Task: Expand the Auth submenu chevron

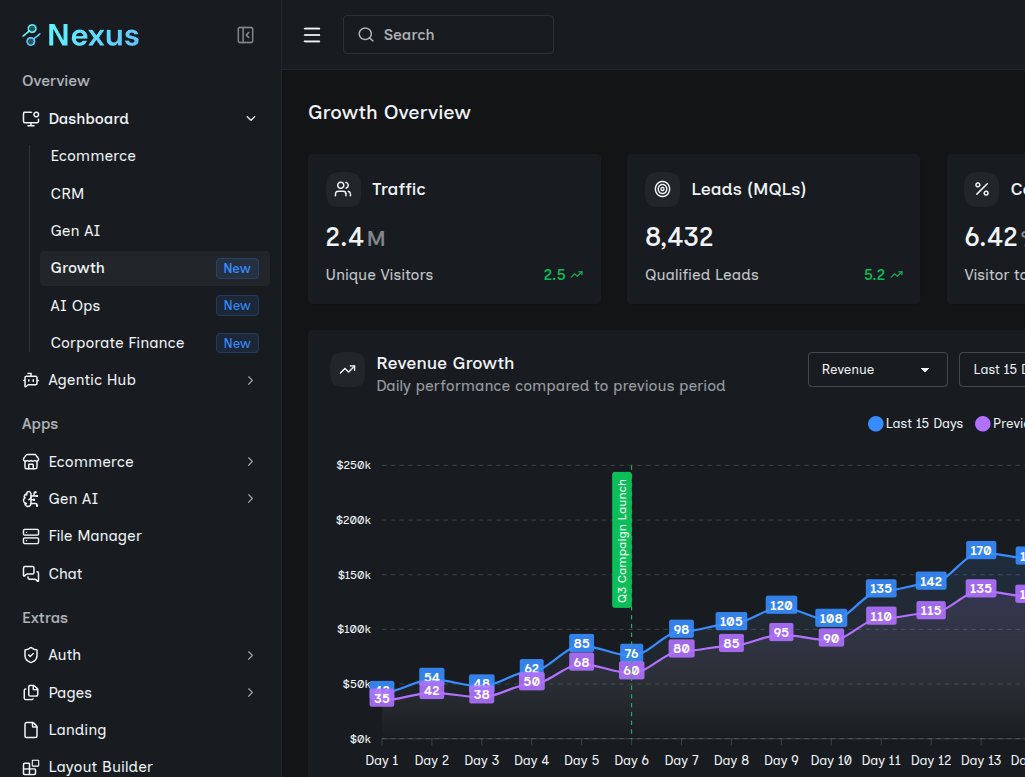Action: tap(250, 655)
